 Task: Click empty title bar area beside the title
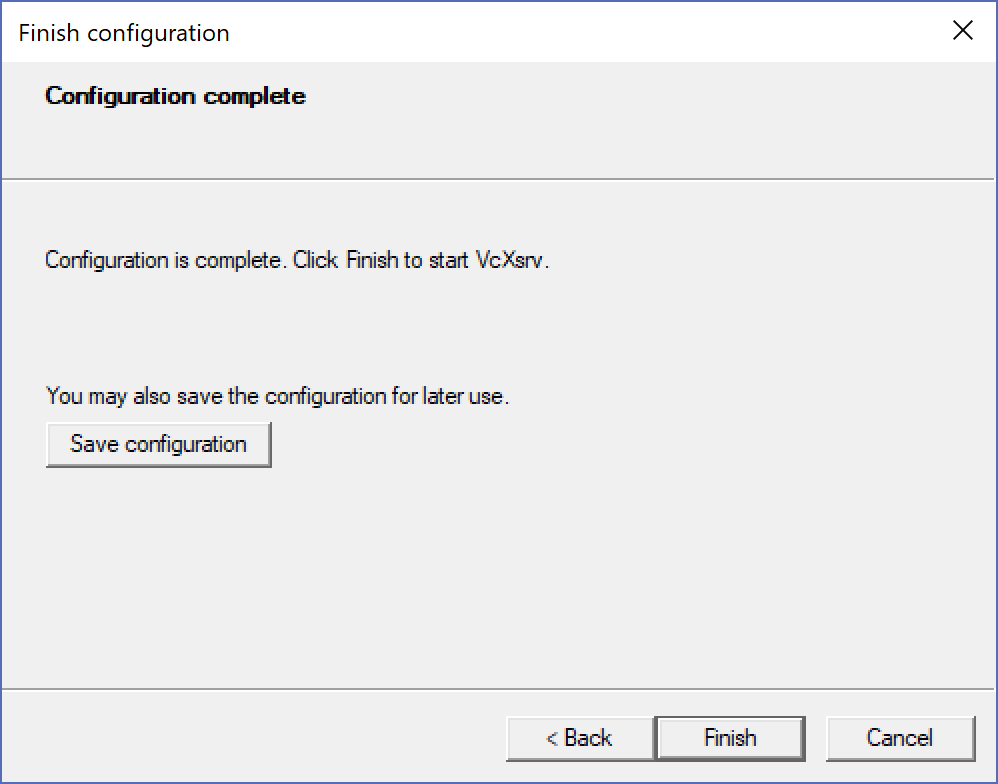coord(573,32)
